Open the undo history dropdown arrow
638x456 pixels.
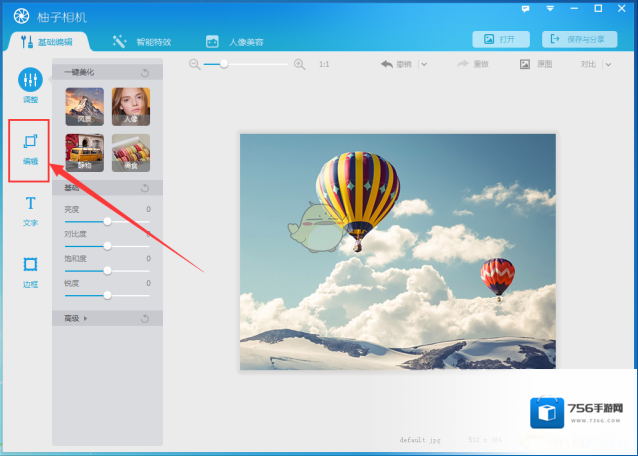coord(423,64)
